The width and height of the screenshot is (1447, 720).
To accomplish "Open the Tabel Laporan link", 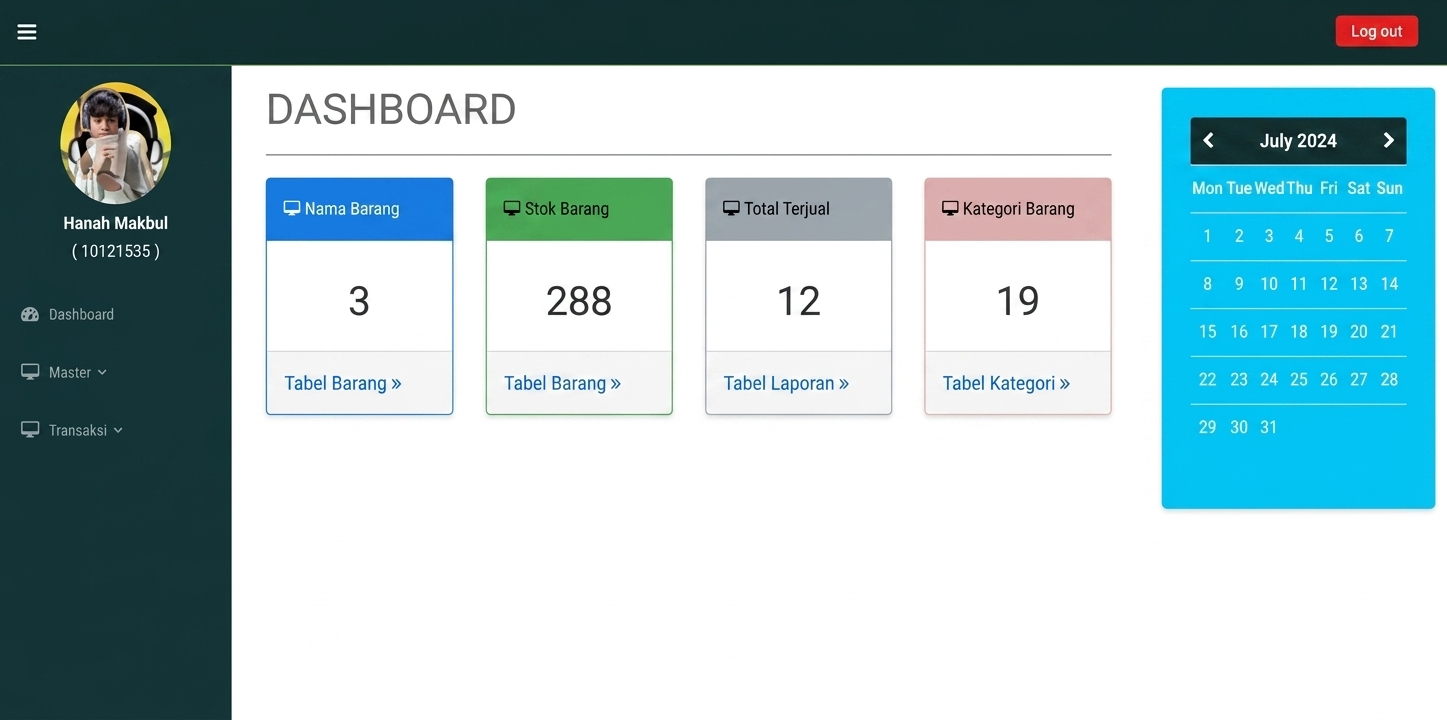I will point(786,383).
